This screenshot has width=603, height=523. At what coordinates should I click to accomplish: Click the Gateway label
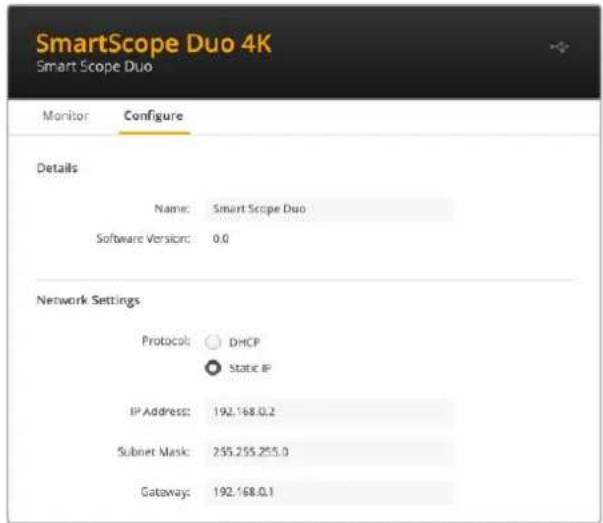165,492
